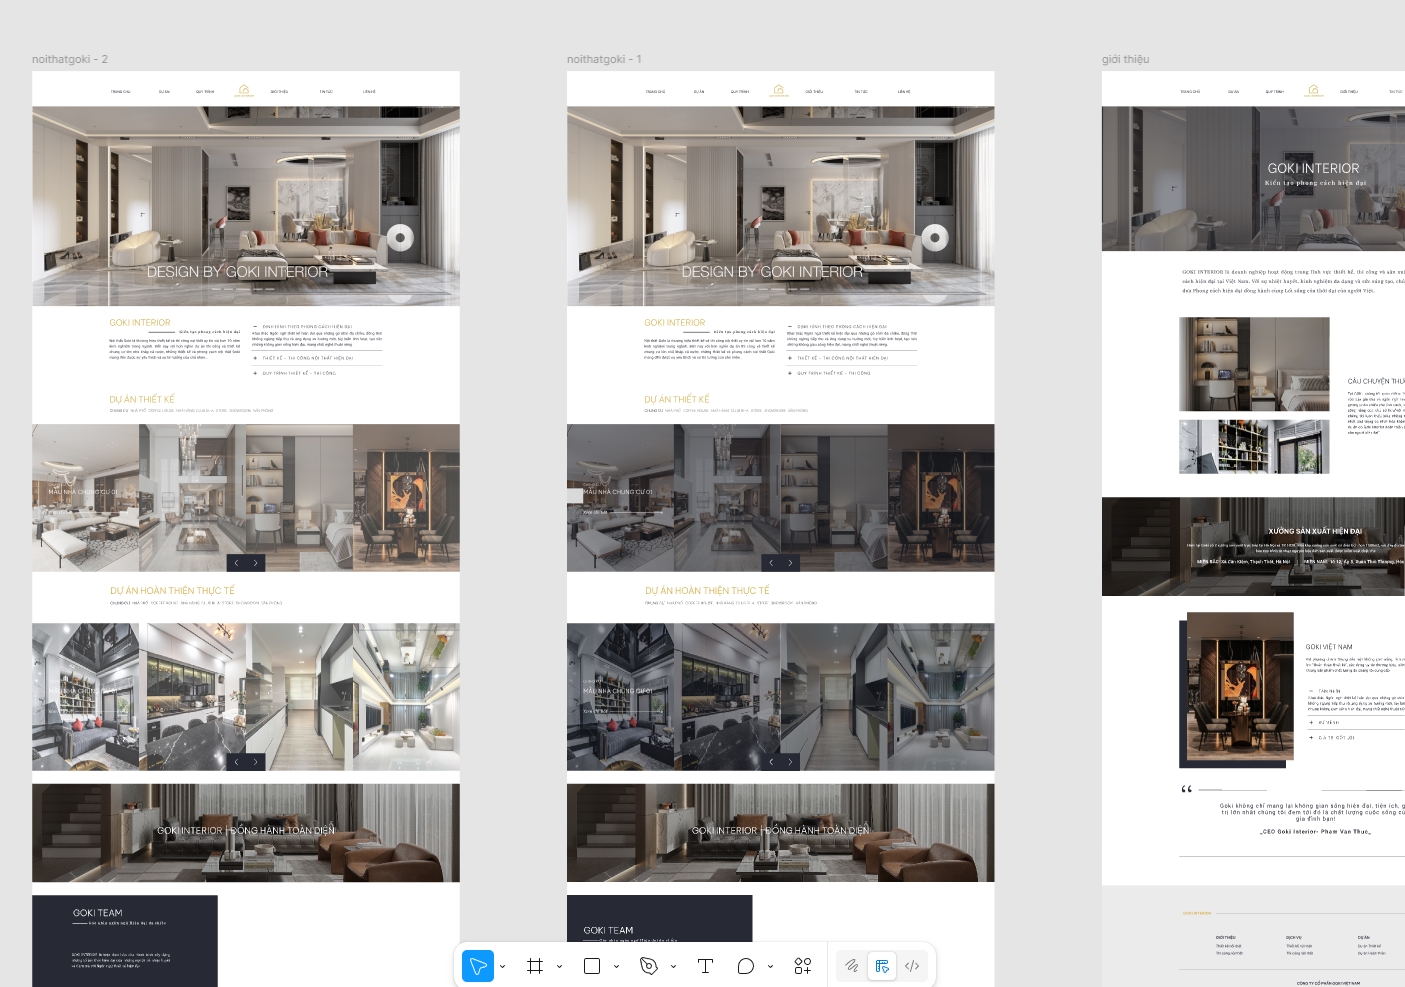Select the Move tool arrow

478,966
